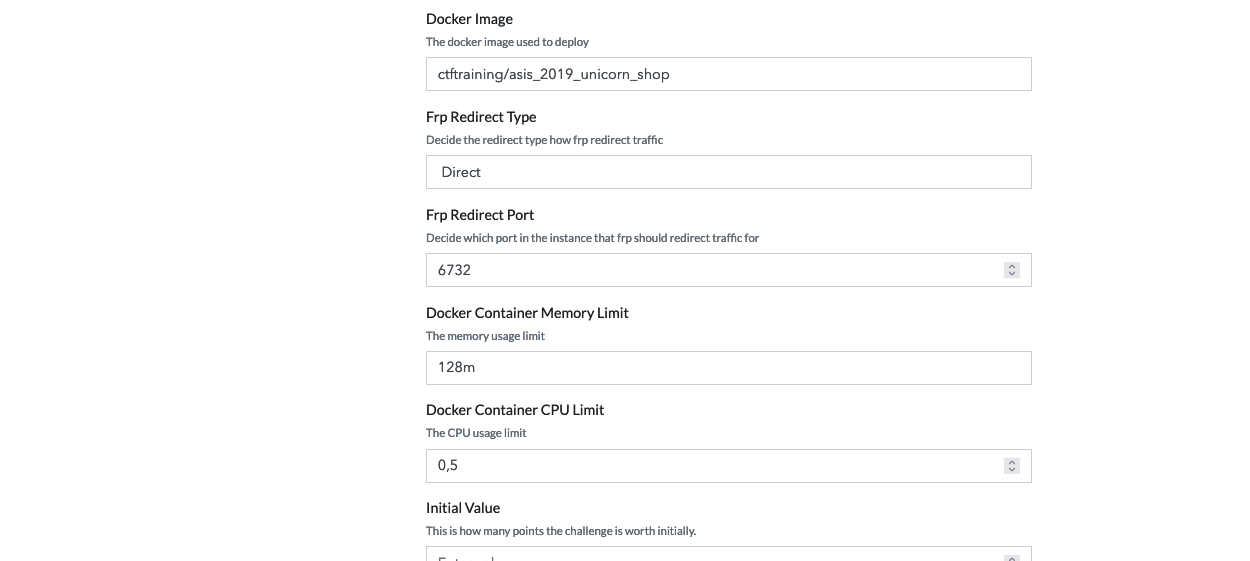Select the Docker Container Memory Limit field with 128m
Viewport: 1250px width, 561px height.
tap(728, 368)
